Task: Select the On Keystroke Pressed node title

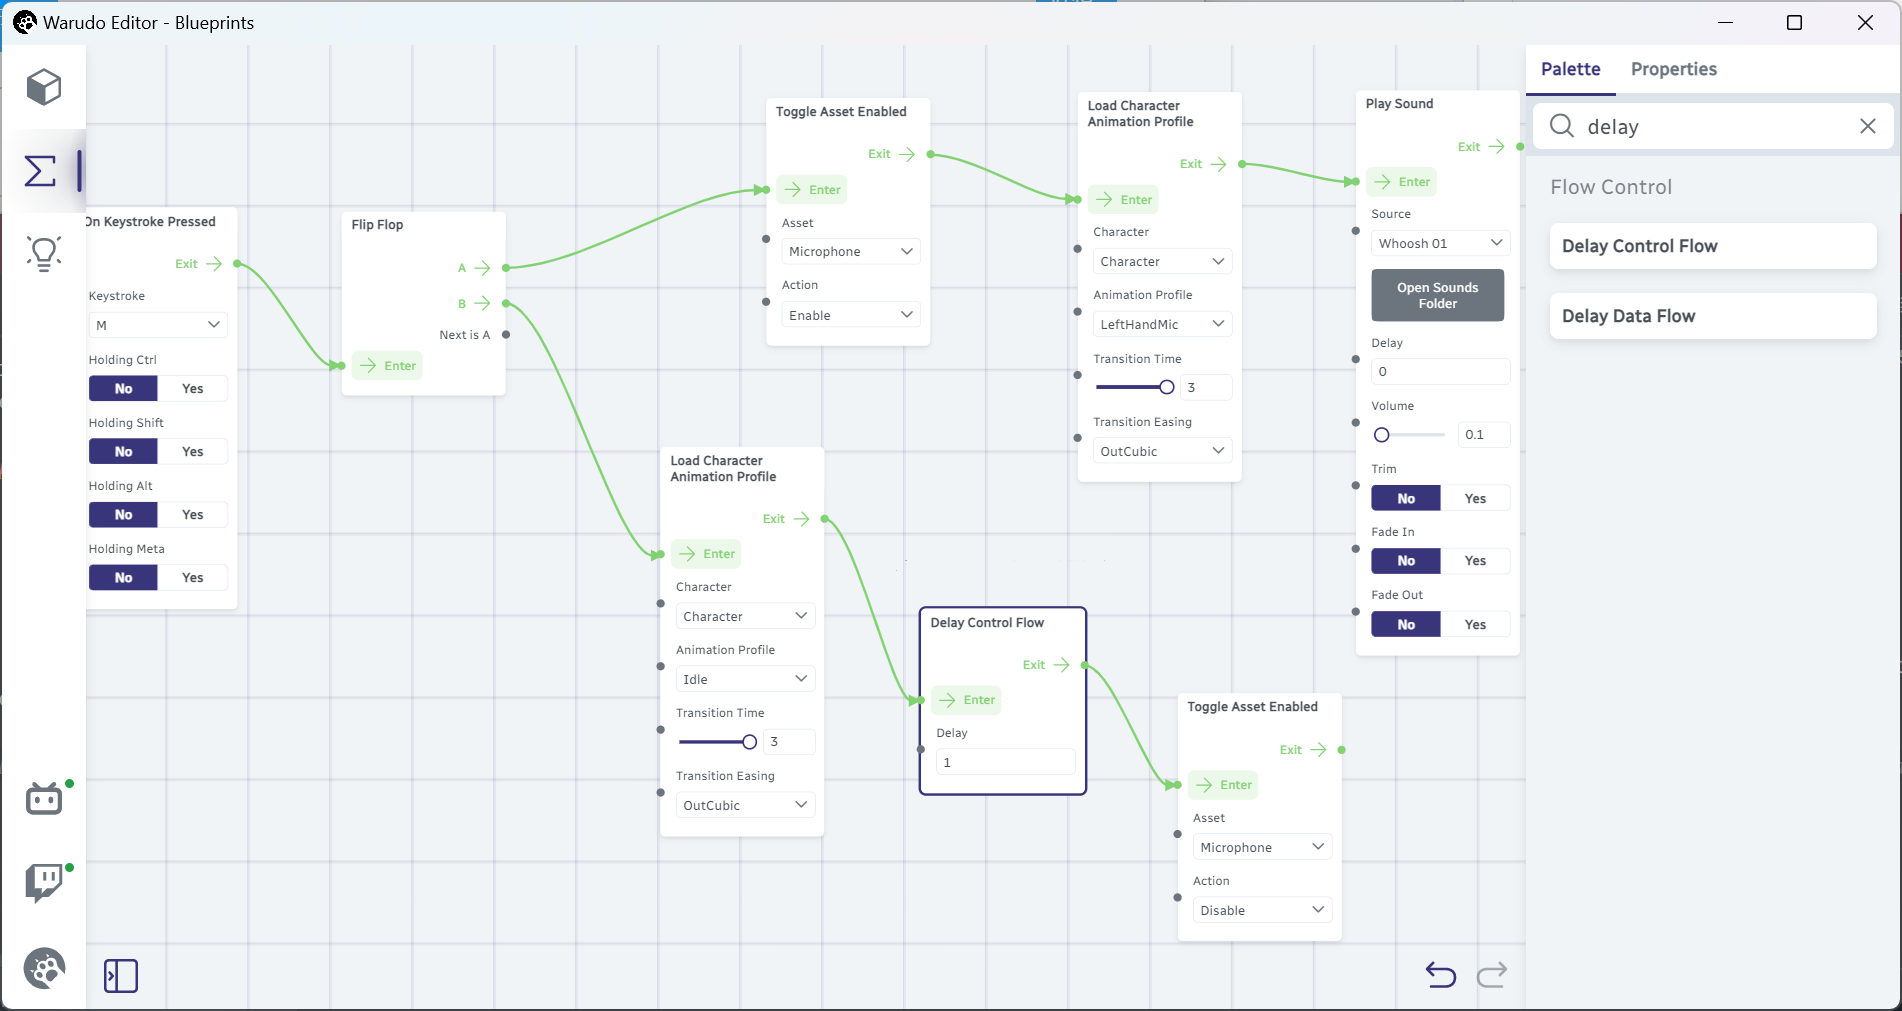Action: [x=152, y=222]
